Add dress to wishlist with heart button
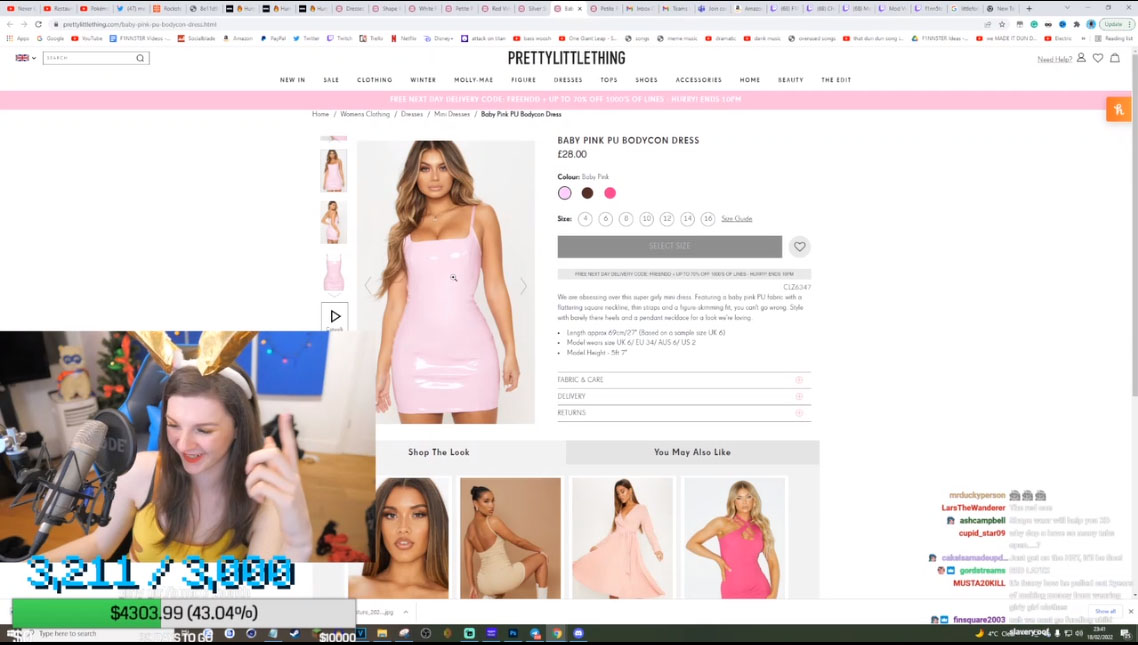The height and width of the screenshot is (645, 1138). (x=799, y=247)
